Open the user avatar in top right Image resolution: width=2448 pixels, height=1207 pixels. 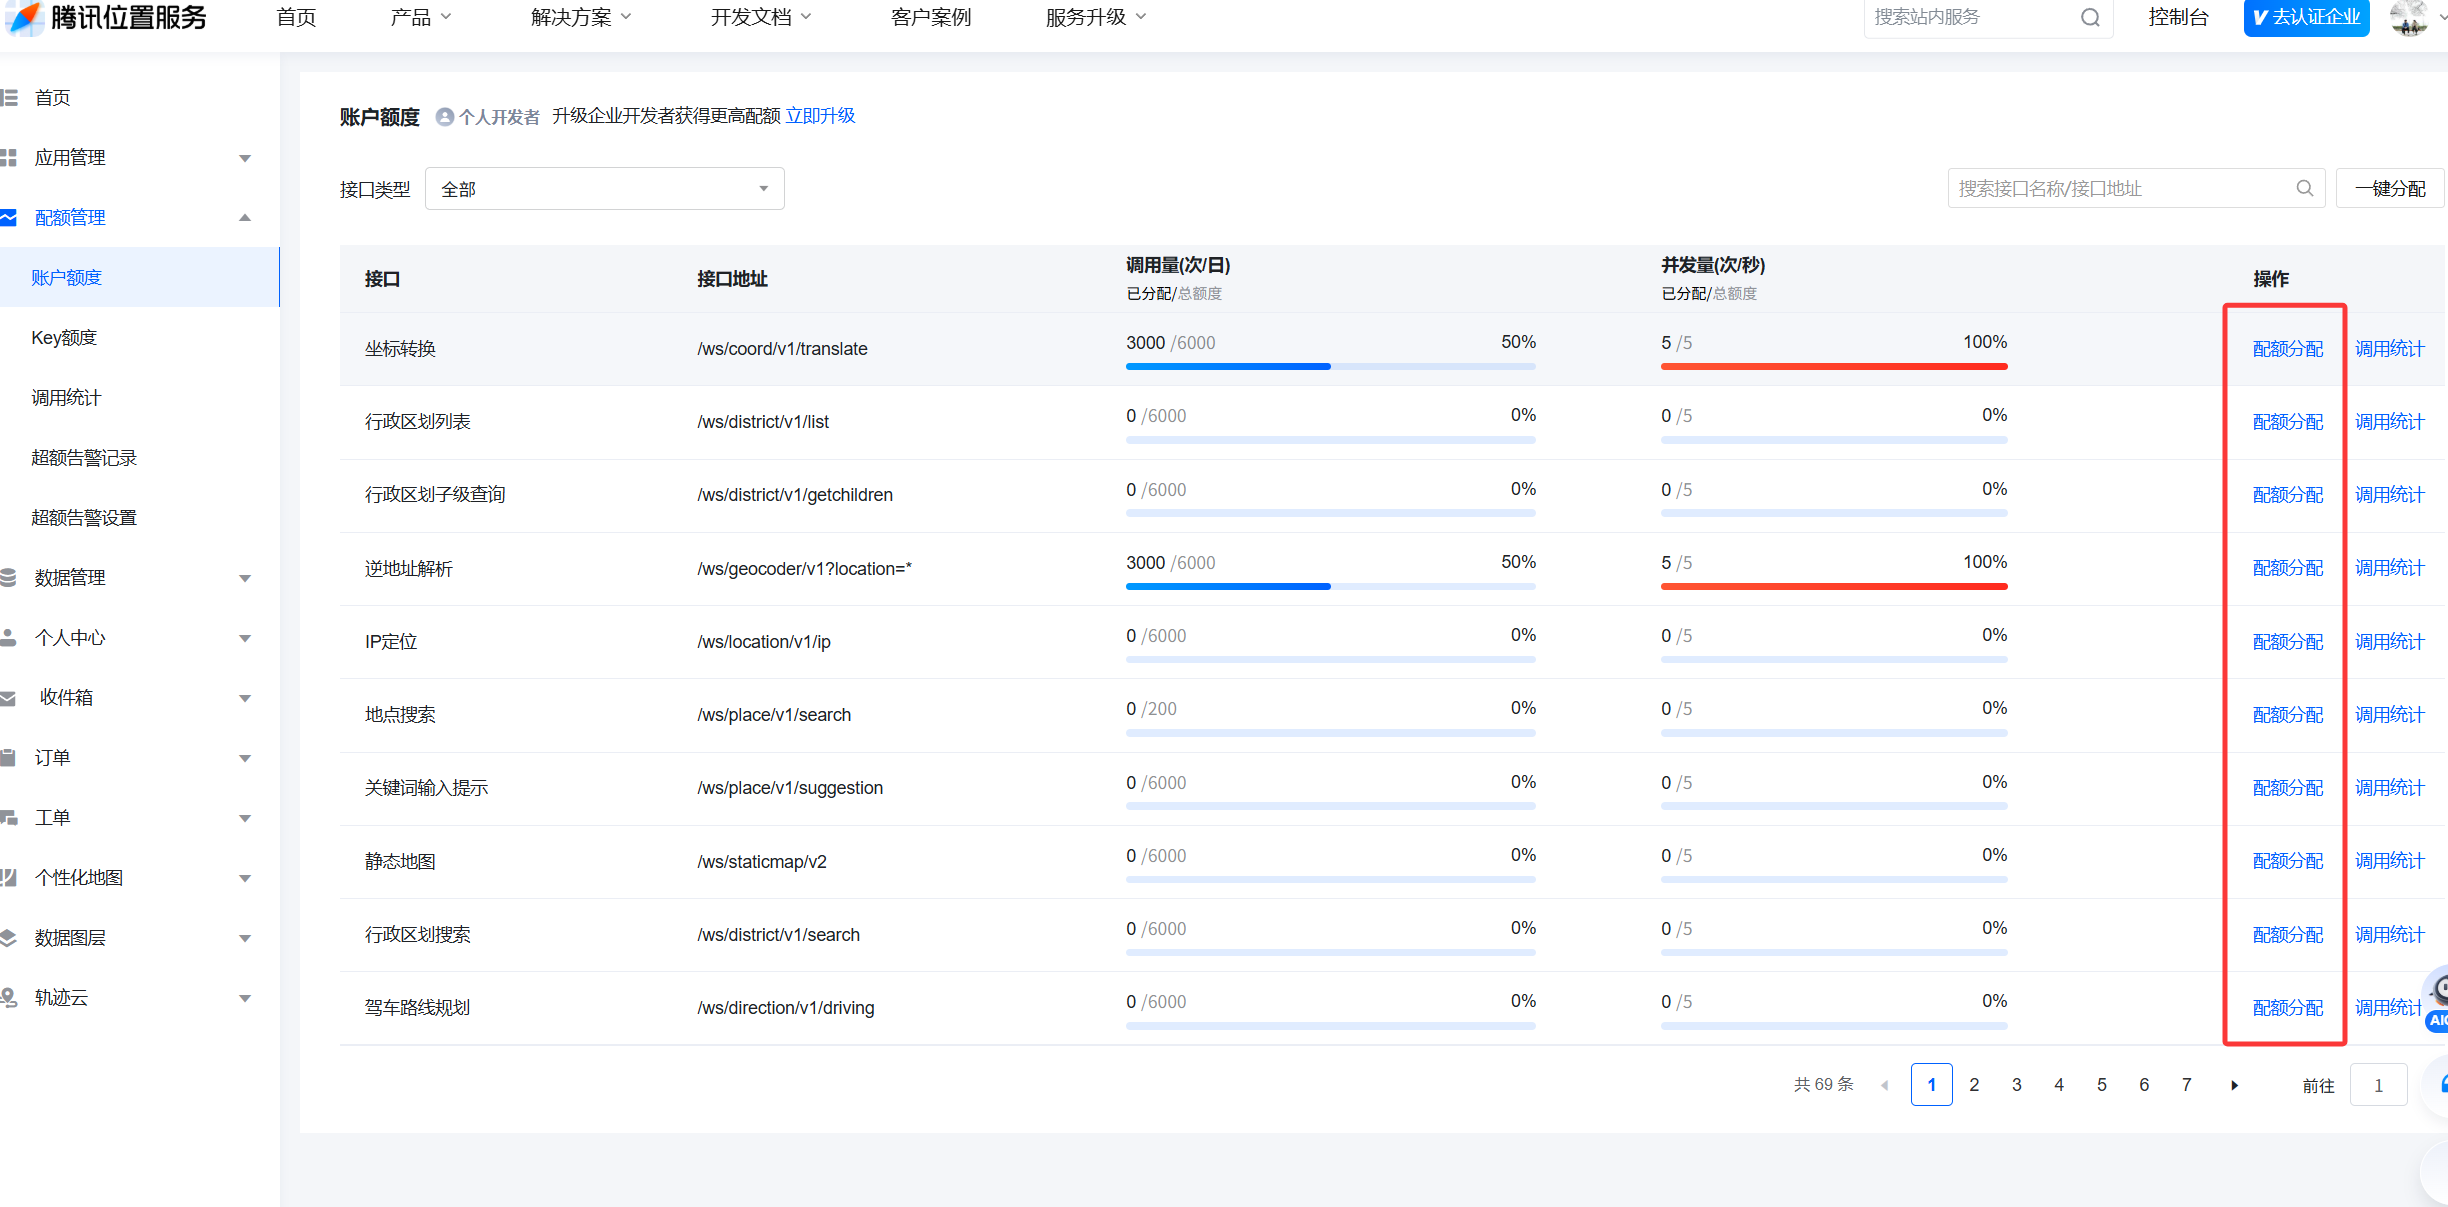(x=2408, y=17)
